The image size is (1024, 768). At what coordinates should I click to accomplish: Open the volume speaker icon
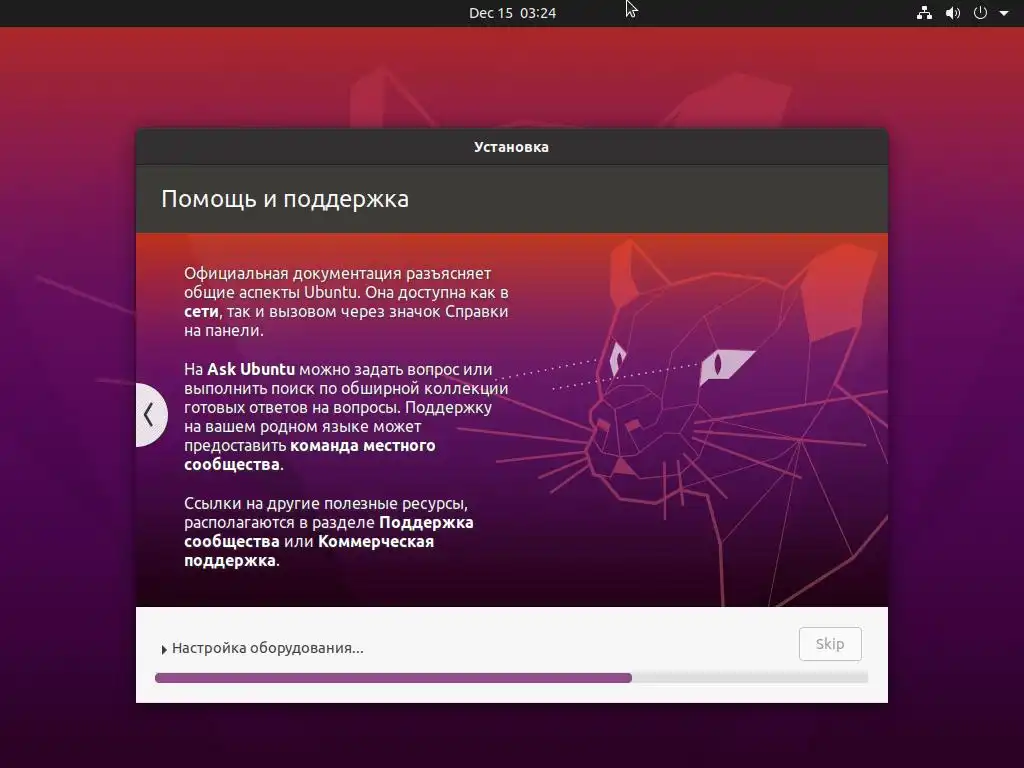pos(953,12)
